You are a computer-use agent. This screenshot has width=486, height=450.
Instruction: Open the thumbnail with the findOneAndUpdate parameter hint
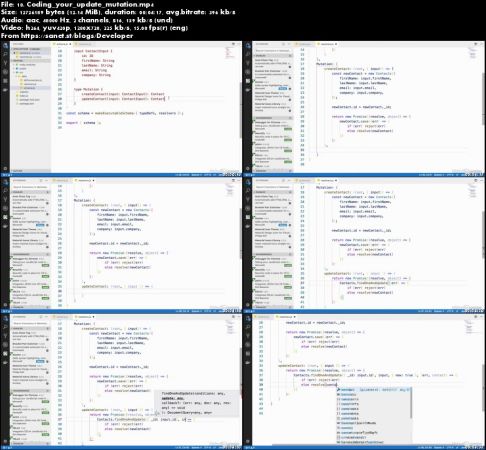click(121, 381)
